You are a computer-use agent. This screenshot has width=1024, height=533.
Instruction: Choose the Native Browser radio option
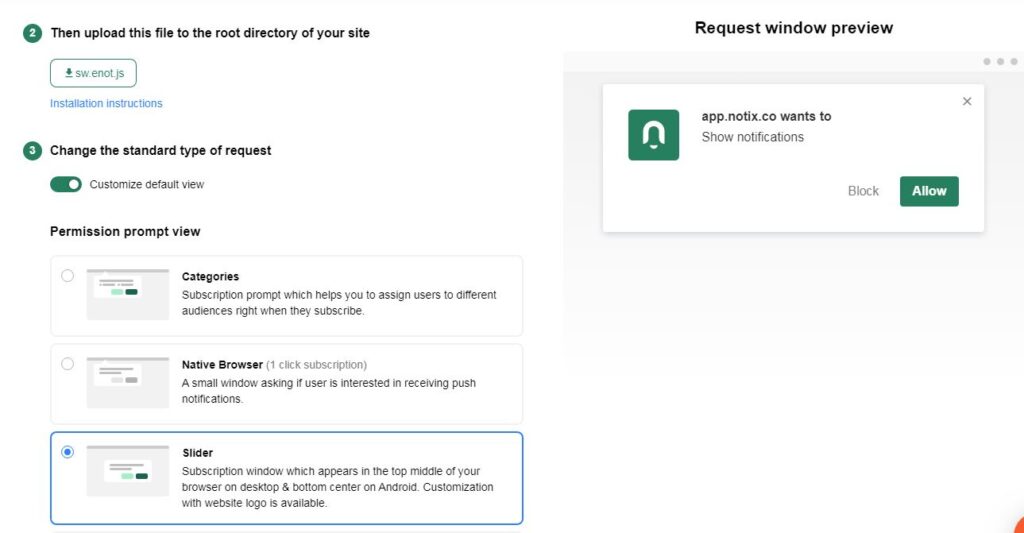67,364
